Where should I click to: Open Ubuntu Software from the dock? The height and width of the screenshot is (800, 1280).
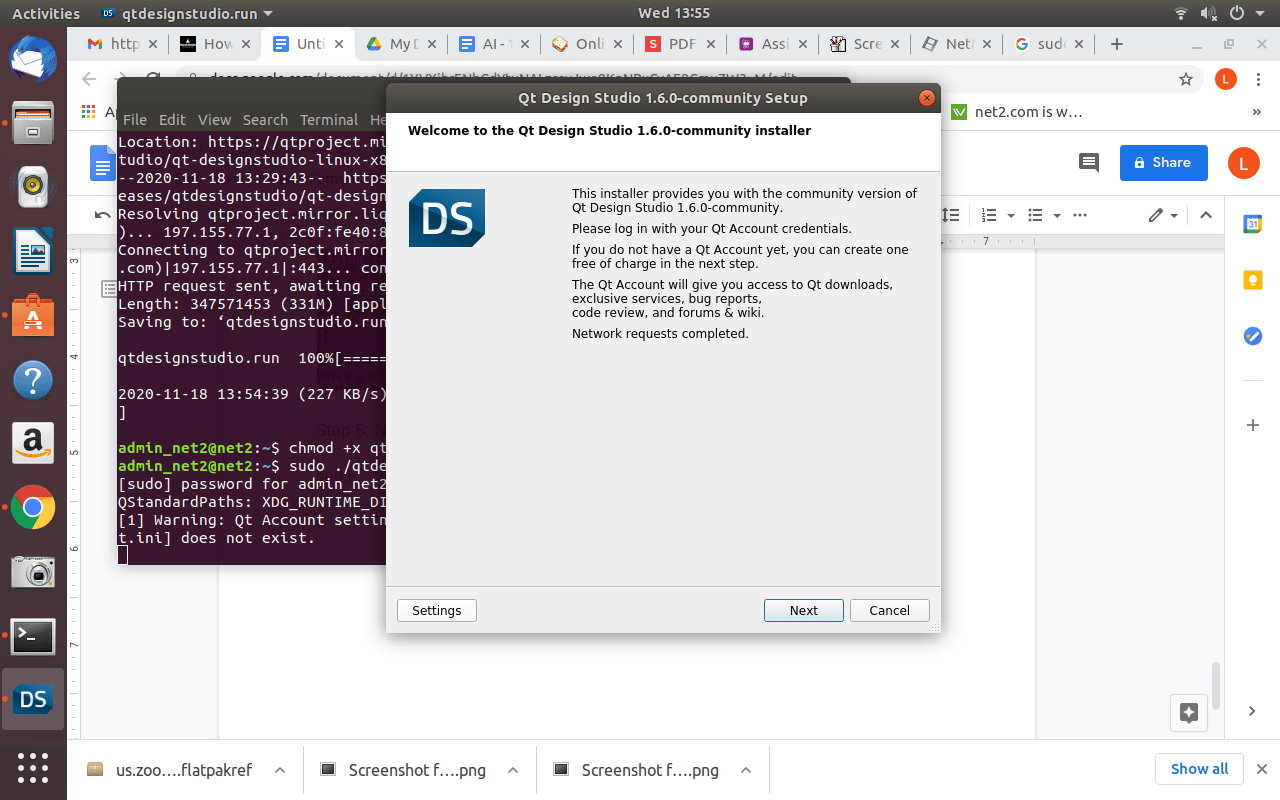click(x=33, y=316)
